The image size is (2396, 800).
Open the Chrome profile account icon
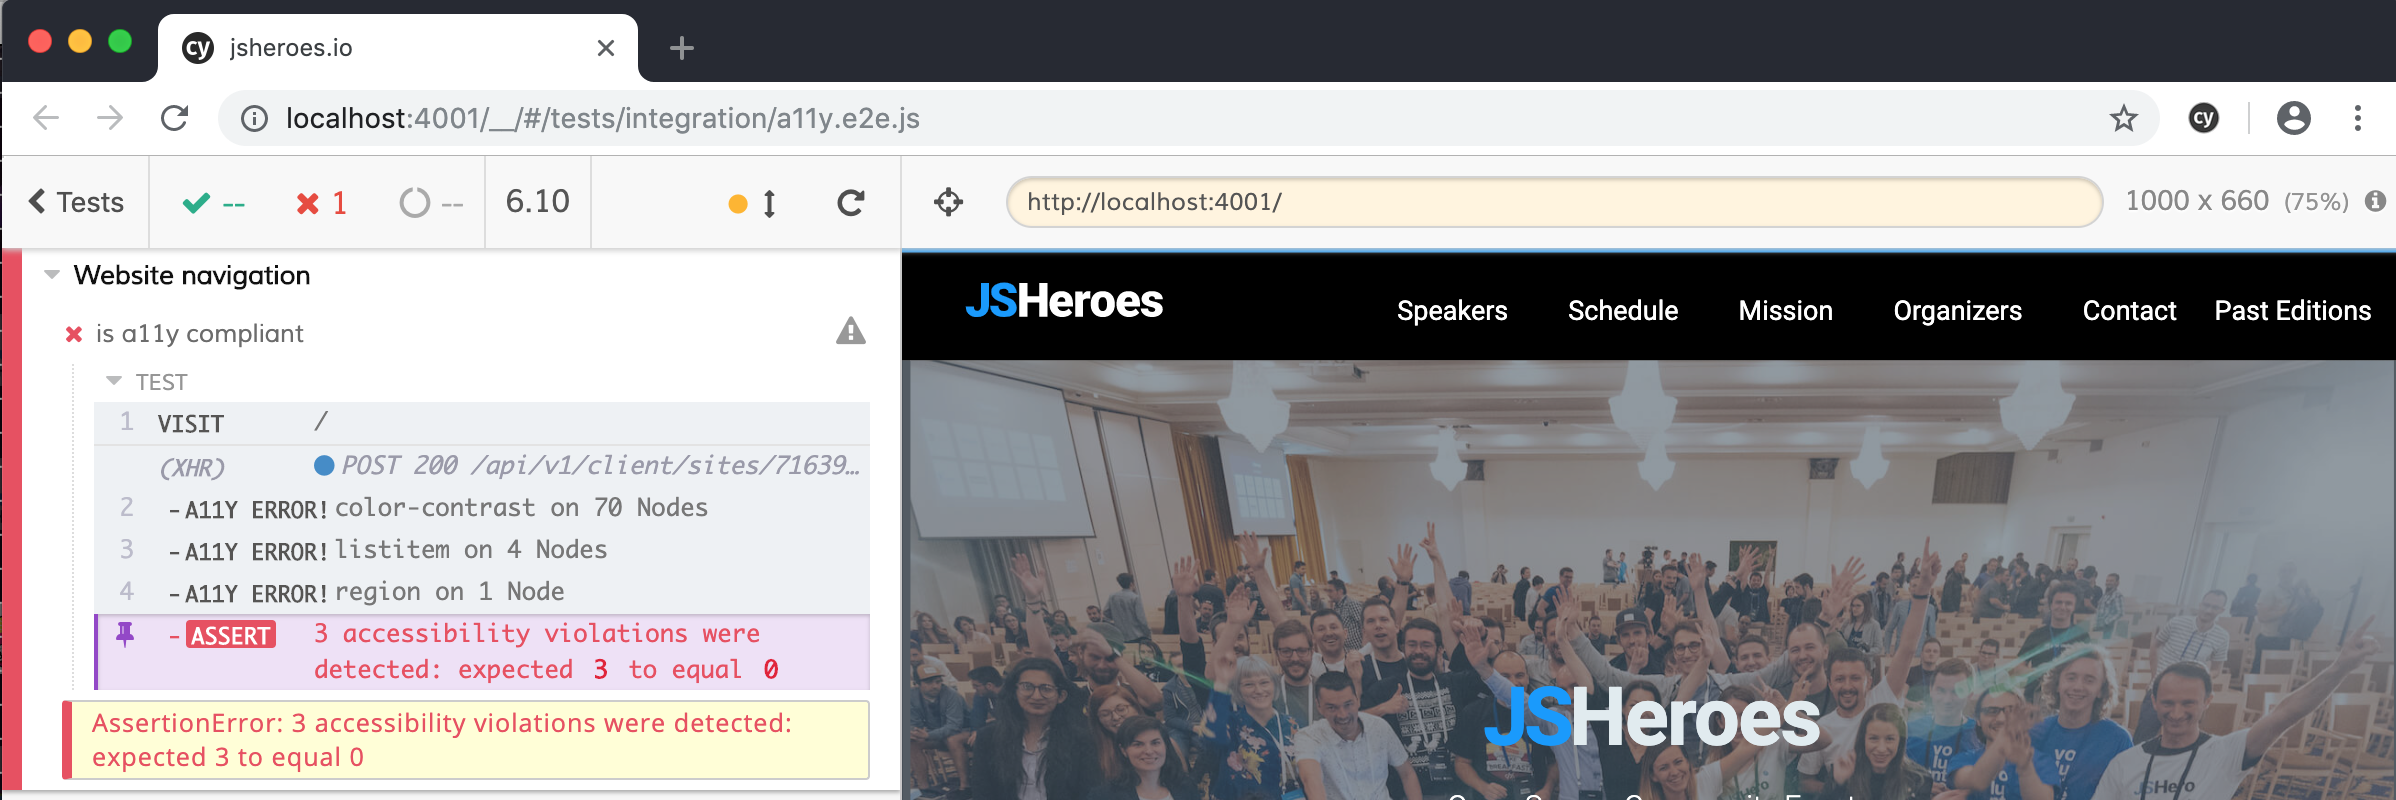click(x=2293, y=119)
